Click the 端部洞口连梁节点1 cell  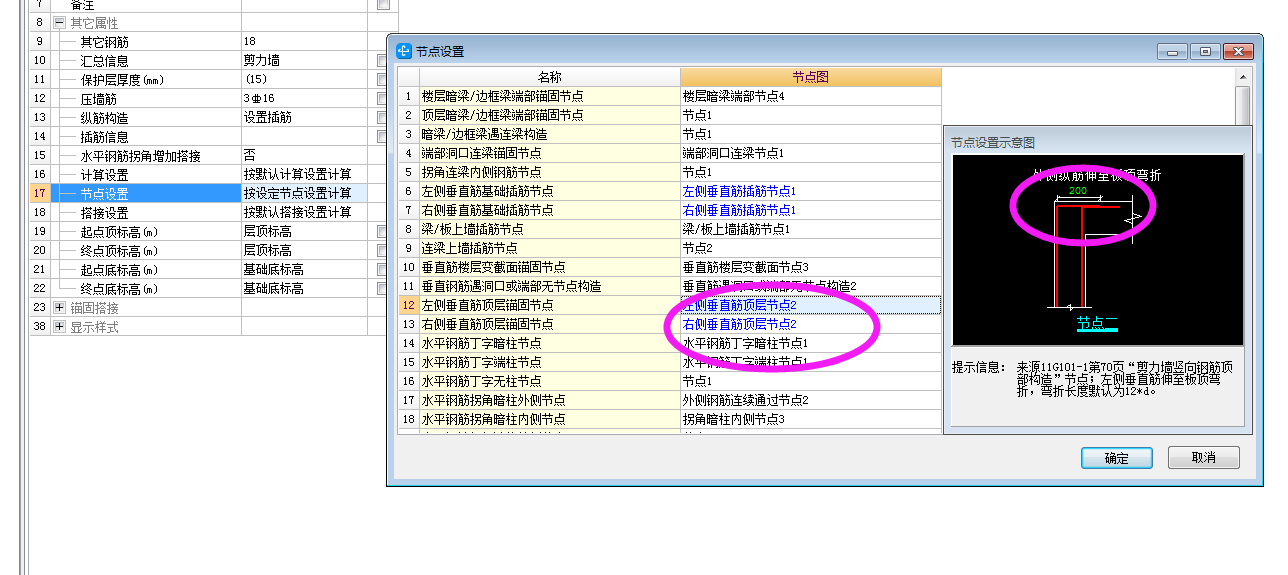click(x=811, y=153)
